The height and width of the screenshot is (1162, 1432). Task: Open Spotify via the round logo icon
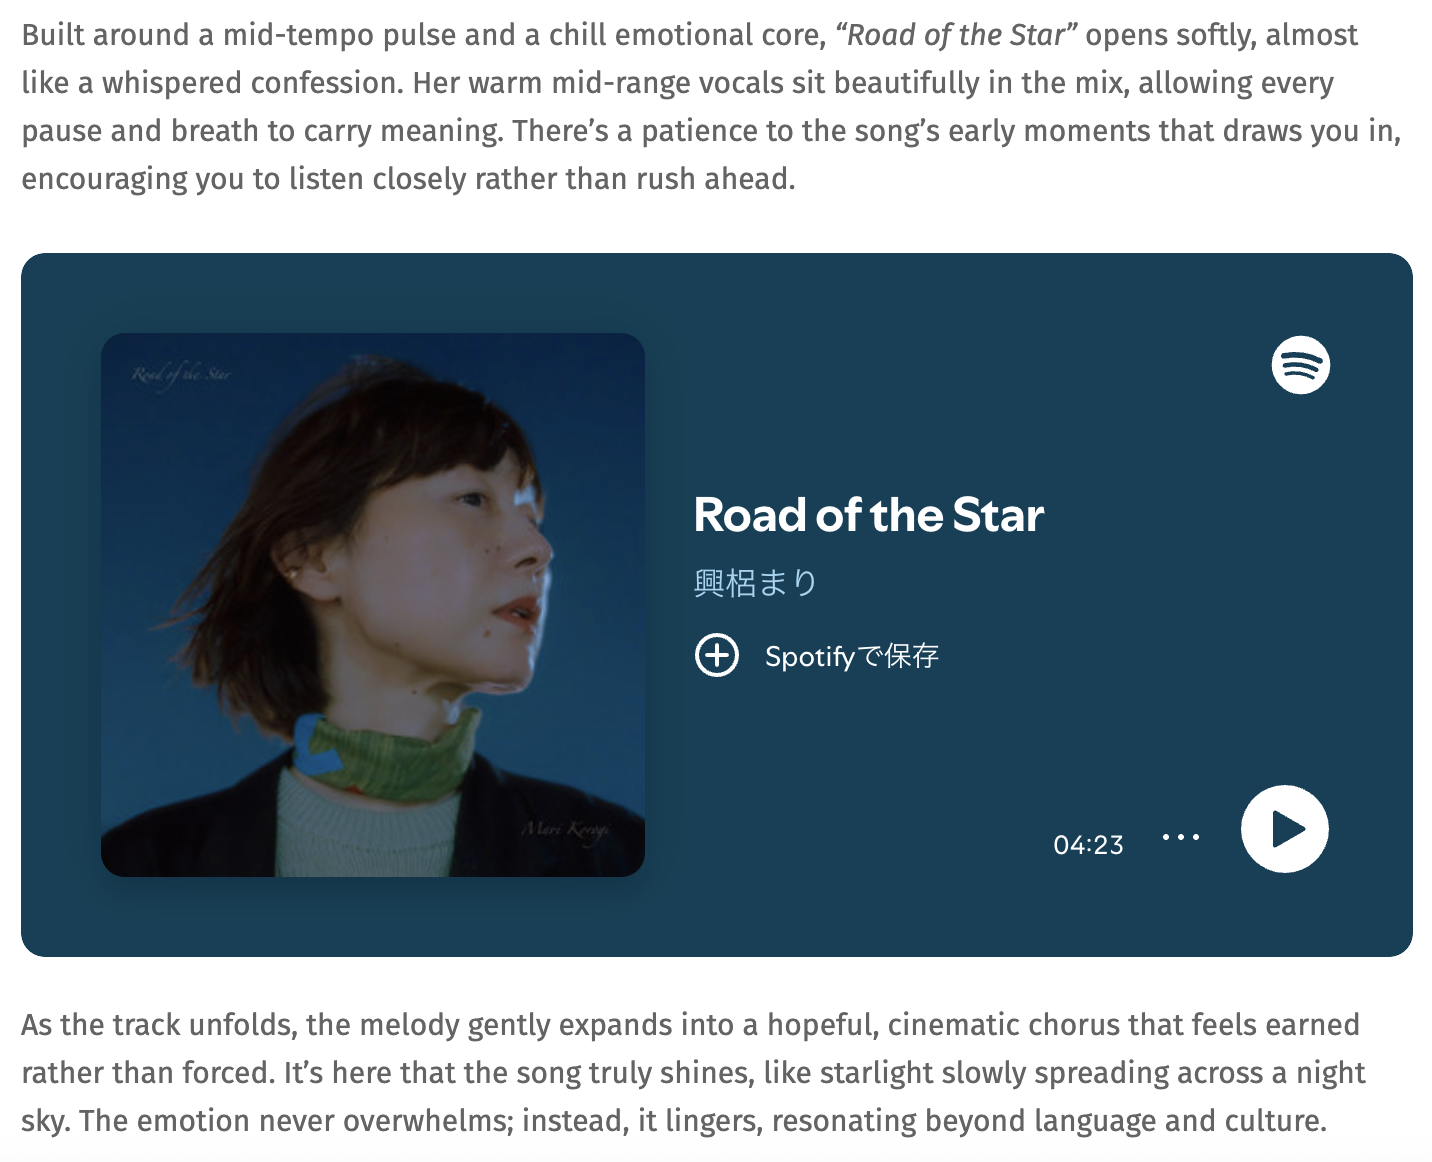(x=1300, y=365)
